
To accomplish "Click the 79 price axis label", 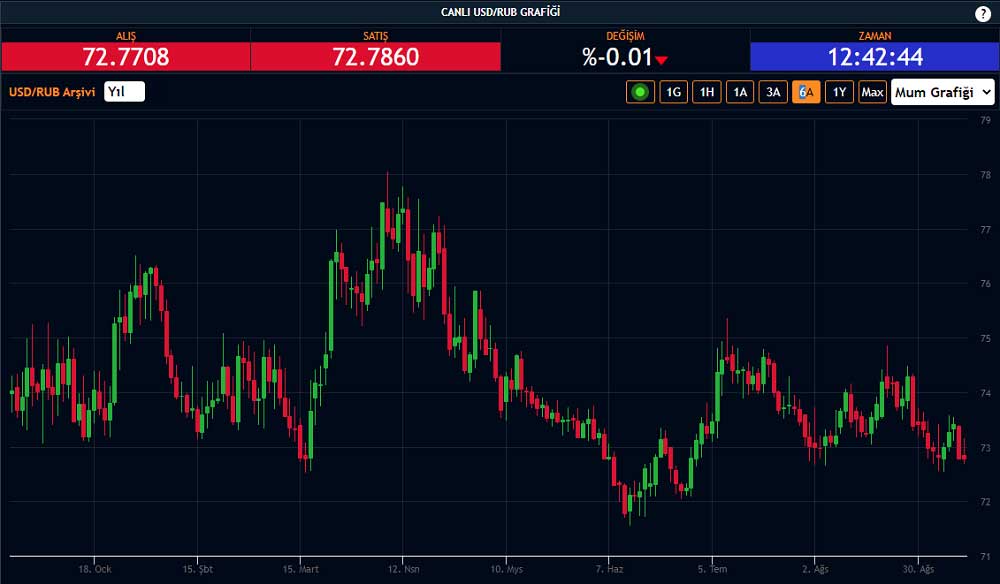I will coord(985,120).
